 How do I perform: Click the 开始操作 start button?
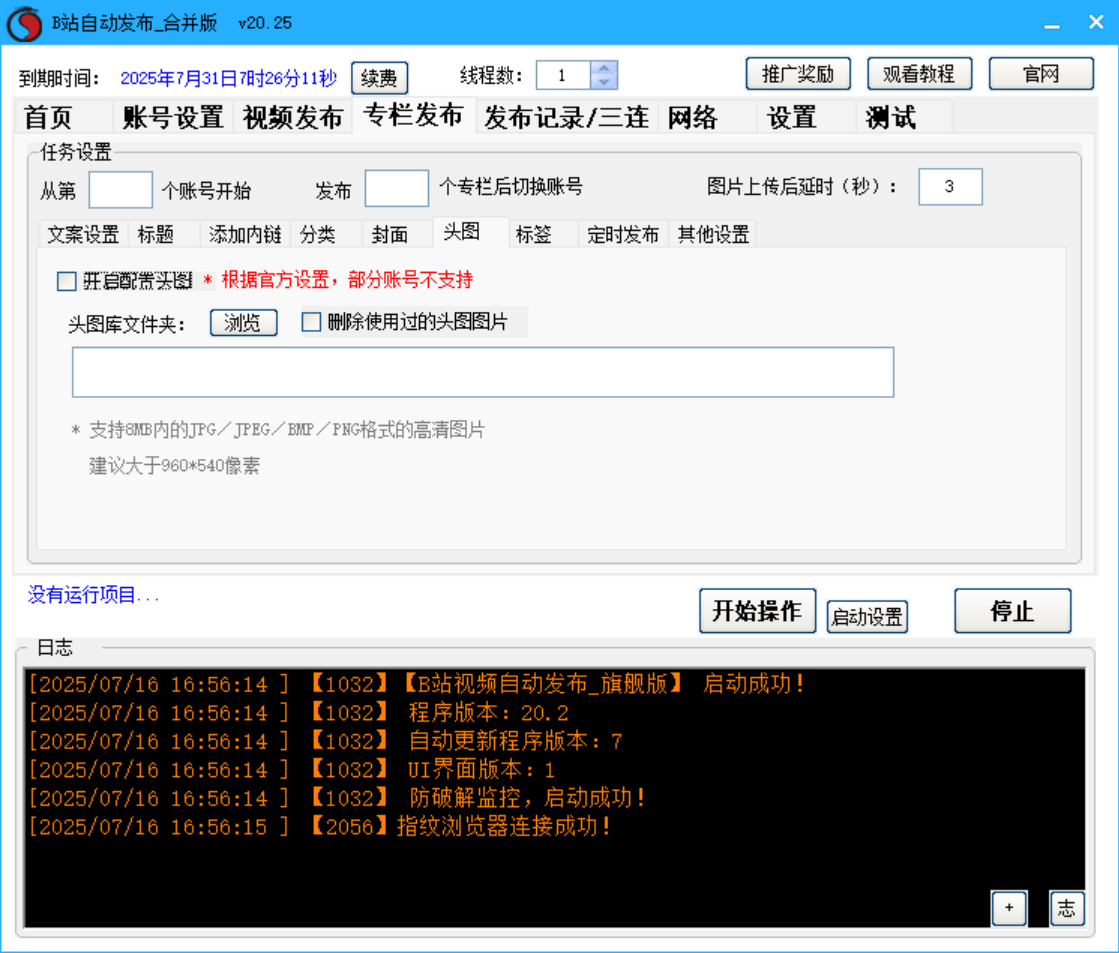[757, 611]
